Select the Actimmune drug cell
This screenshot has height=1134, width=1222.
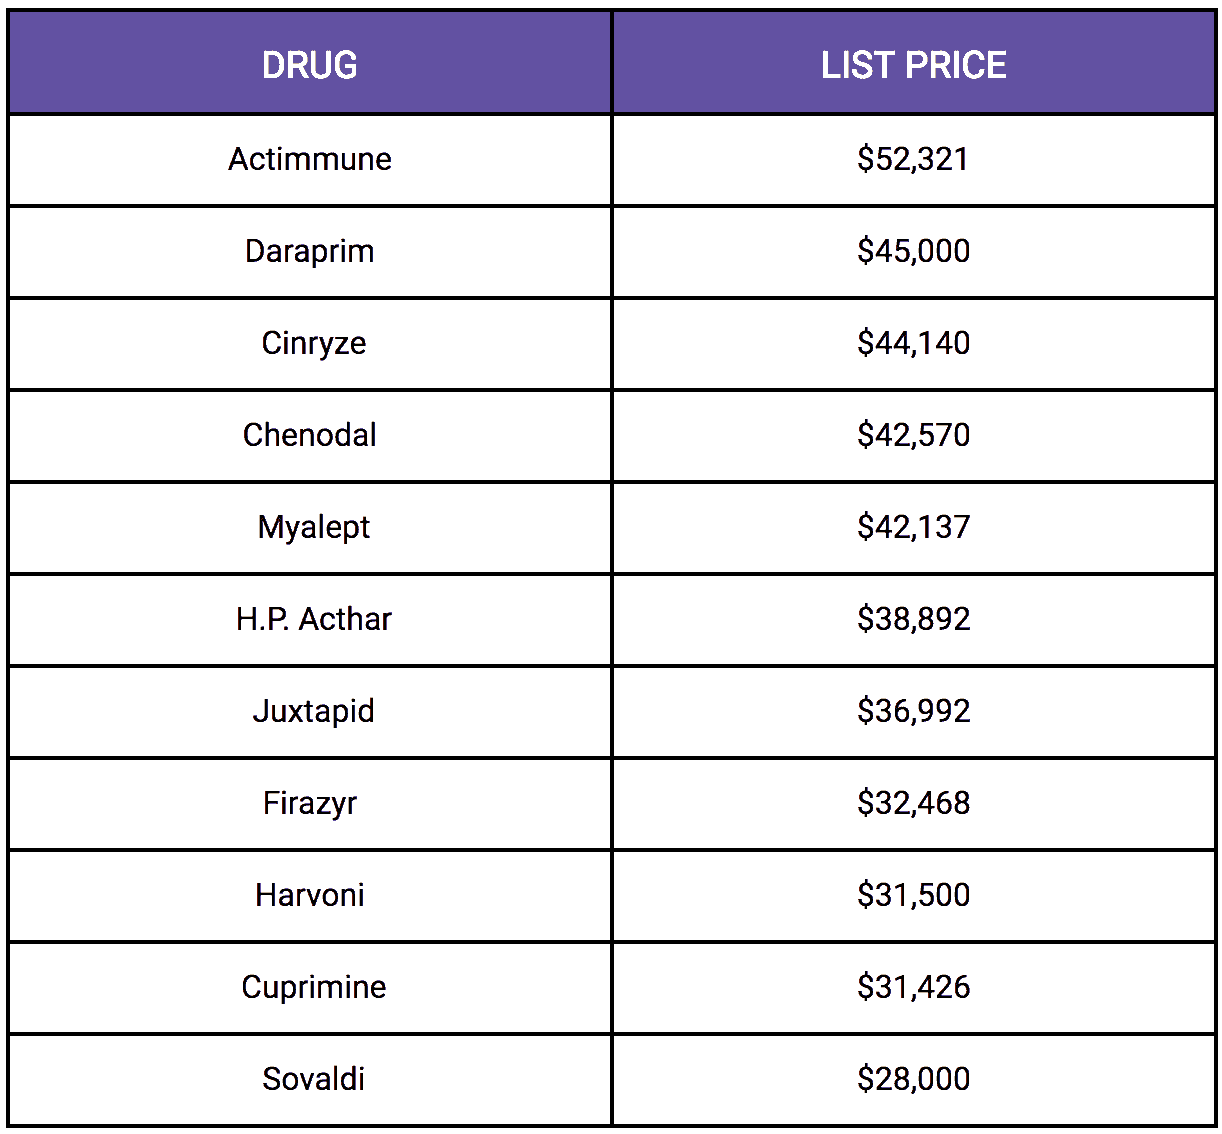(310, 159)
